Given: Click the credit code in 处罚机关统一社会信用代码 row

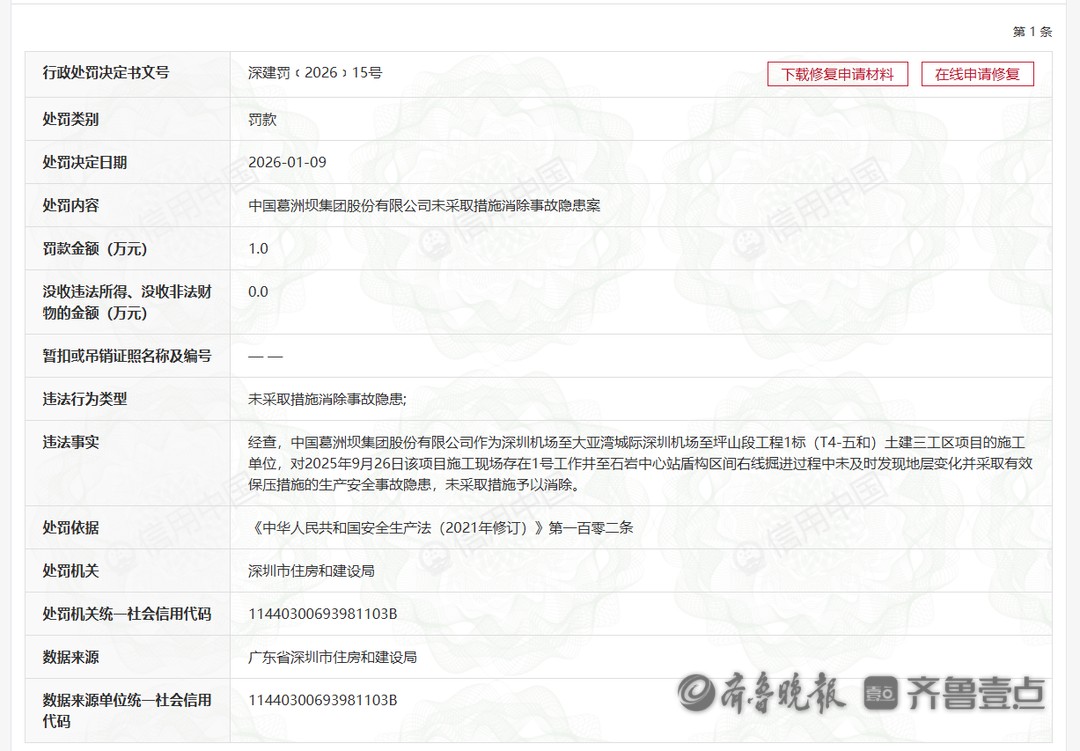Looking at the screenshot, I should click(322, 613).
